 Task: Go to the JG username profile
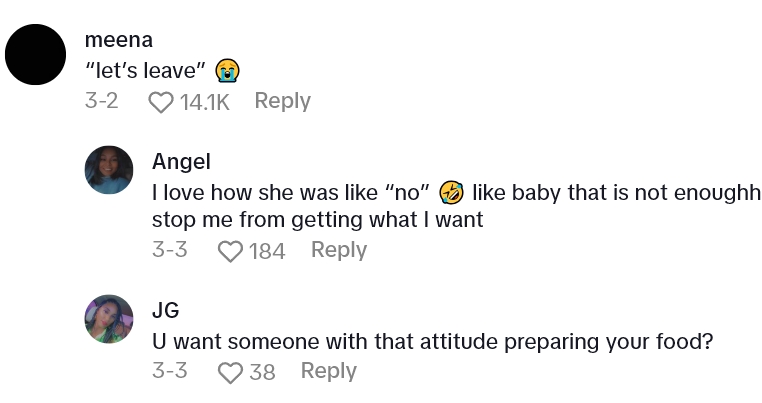165,310
